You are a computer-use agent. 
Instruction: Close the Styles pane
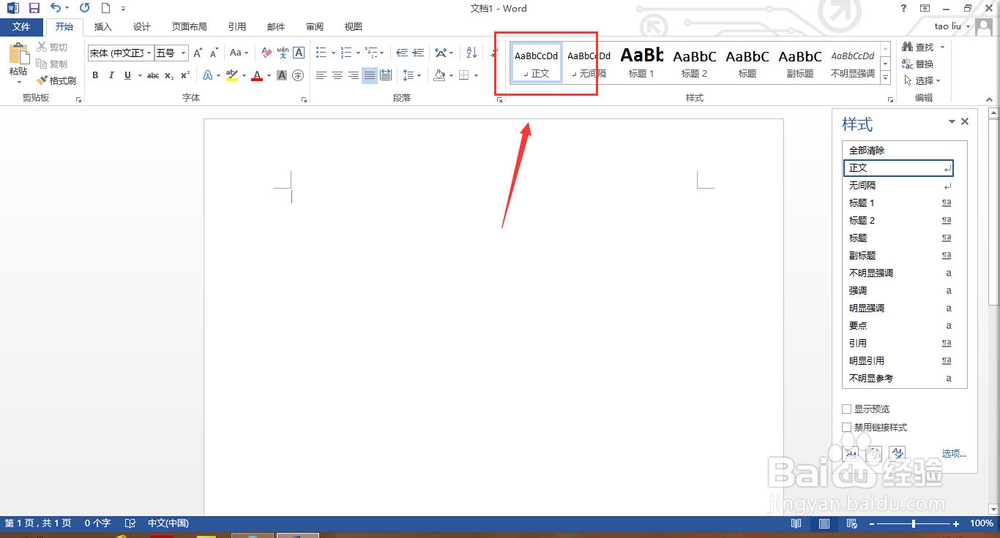[965, 121]
